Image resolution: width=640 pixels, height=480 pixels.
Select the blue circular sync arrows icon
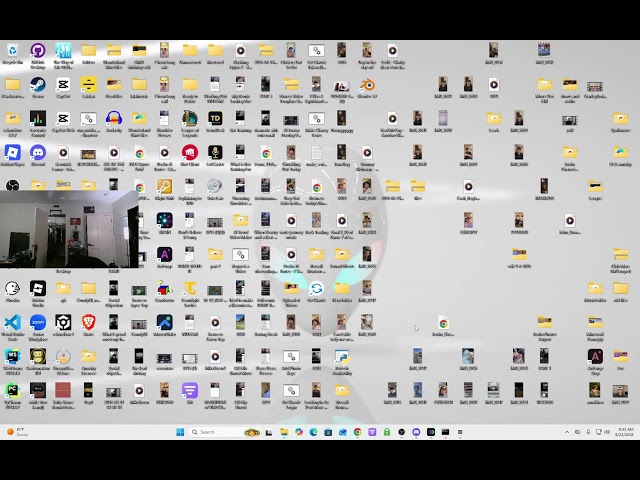point(316,289)
